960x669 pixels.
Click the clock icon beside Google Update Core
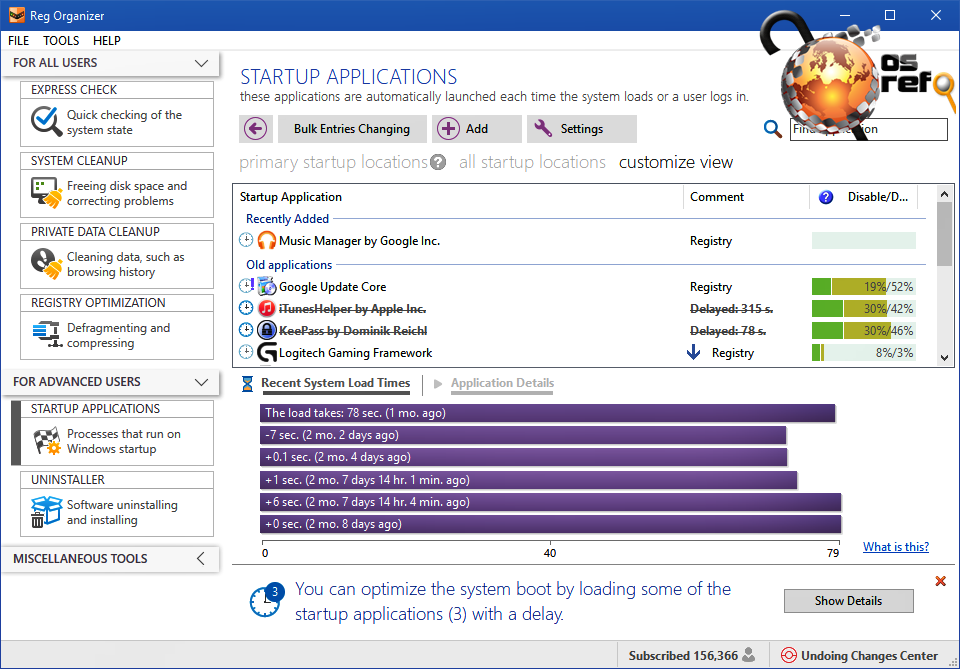click(246, 286)
